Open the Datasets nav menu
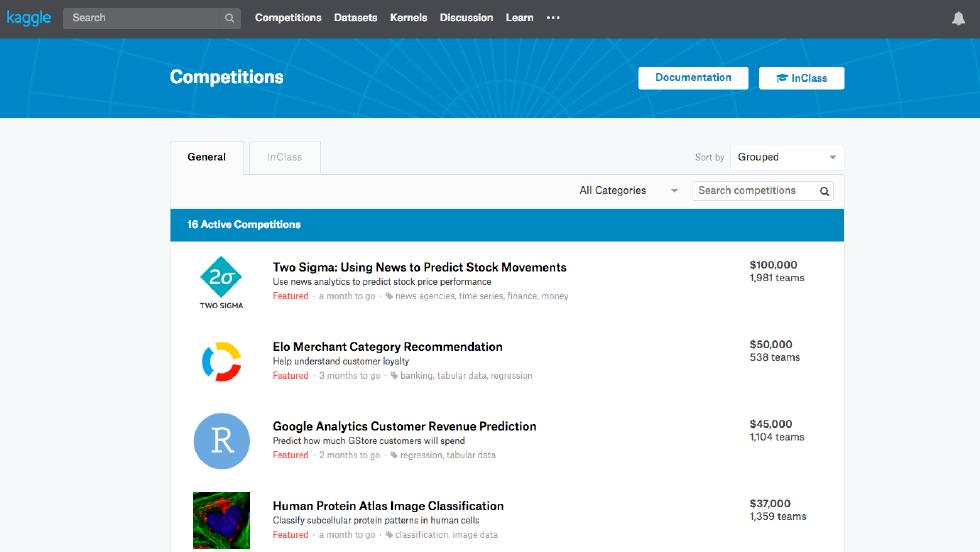The image size is (980, 552). [356, 18]
